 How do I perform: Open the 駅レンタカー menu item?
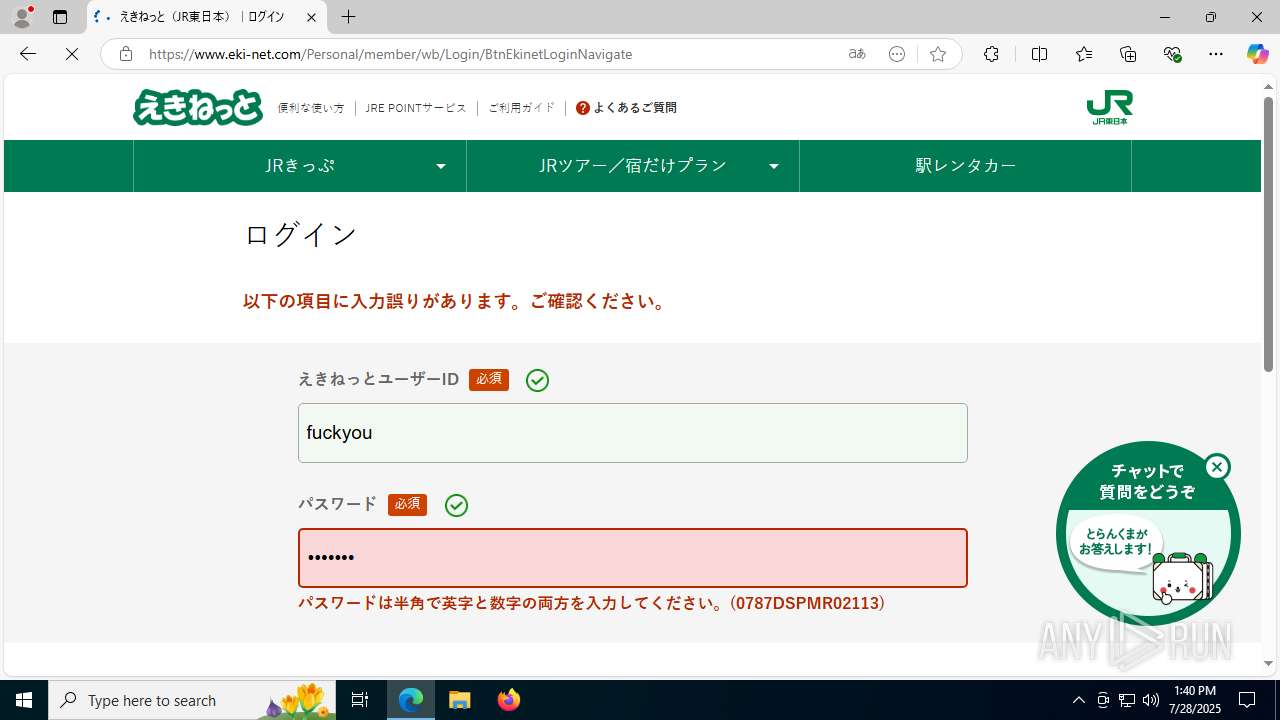click(965, 166)
